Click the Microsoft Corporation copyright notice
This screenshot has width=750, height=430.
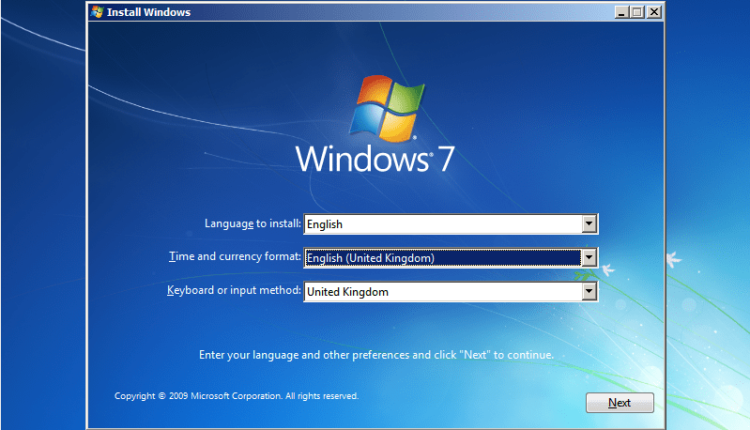click(x=236, y=396)
